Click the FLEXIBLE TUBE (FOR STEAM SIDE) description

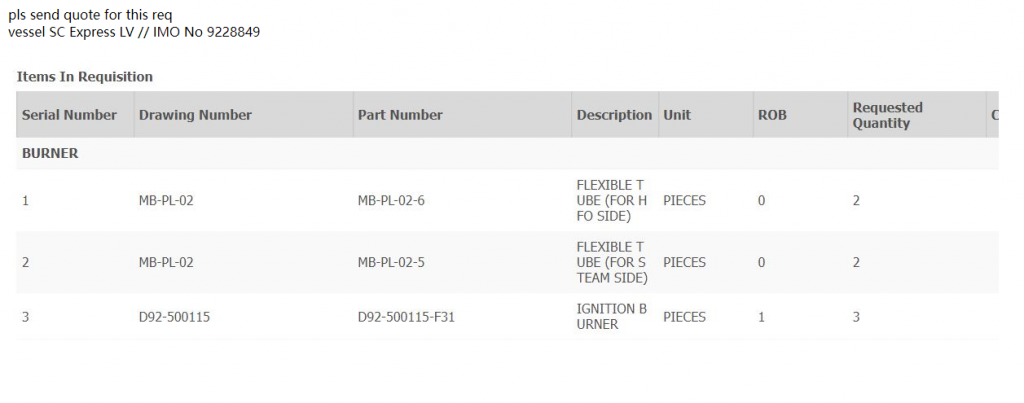pos(612,263)
